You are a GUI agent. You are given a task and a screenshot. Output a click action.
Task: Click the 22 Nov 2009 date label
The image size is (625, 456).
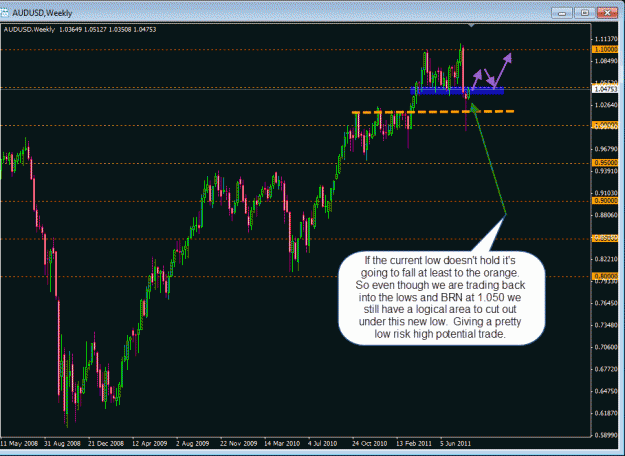238,443
